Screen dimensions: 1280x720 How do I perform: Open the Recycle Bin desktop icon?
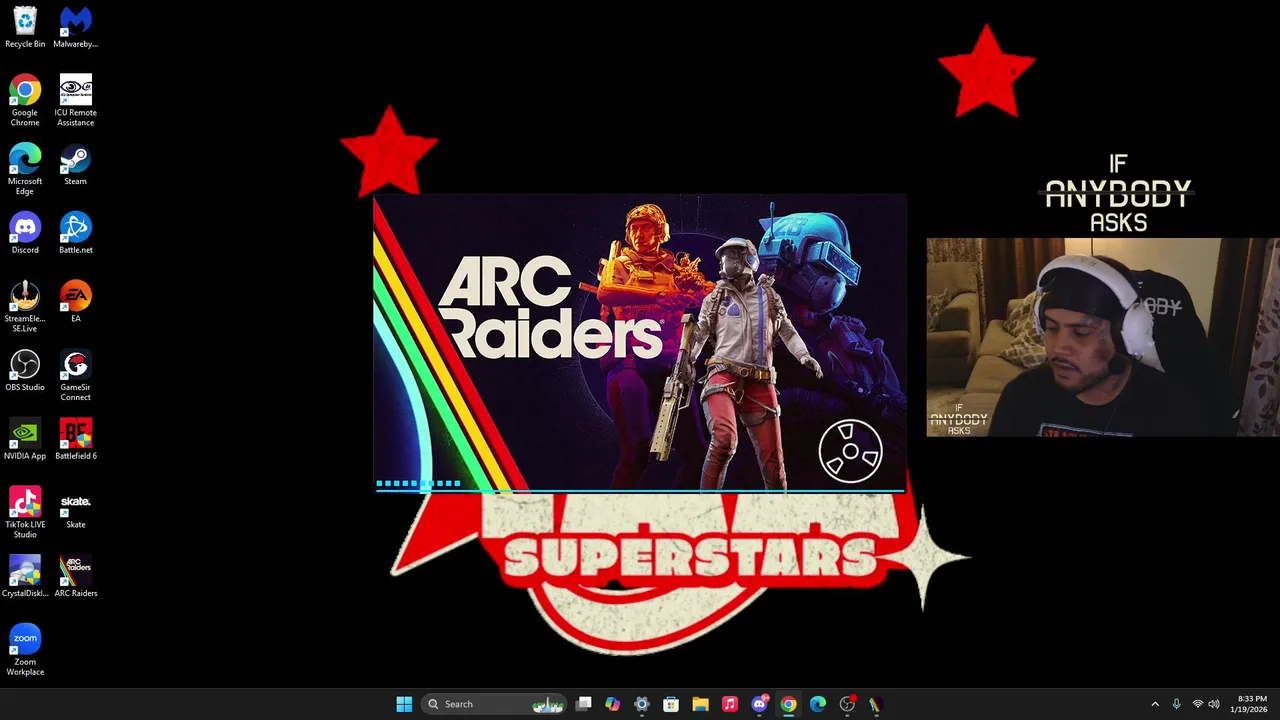click(x=25, y=27)
